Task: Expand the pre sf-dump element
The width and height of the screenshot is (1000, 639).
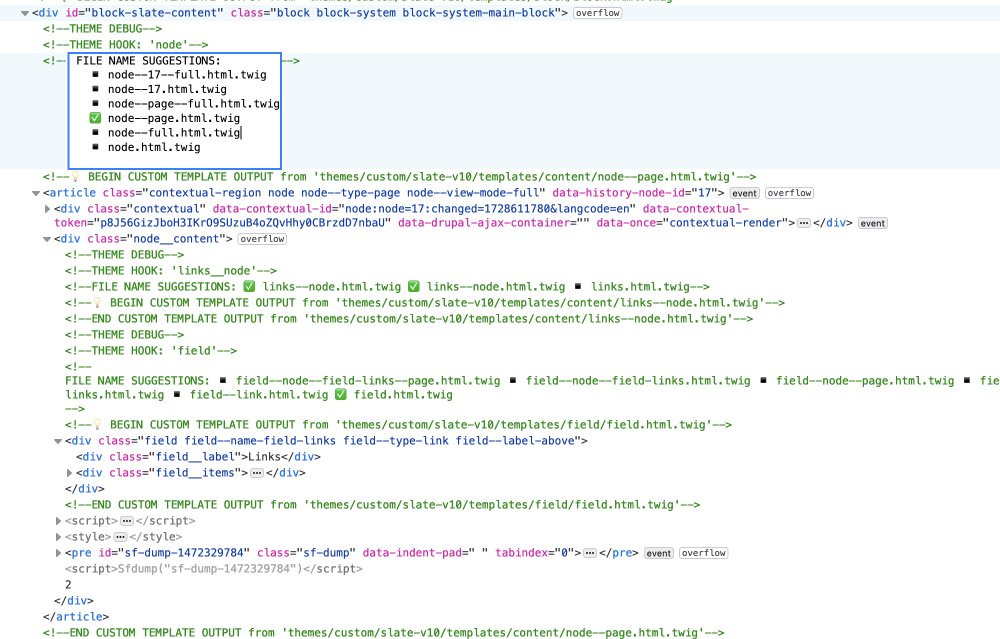Action: (58, 553)
